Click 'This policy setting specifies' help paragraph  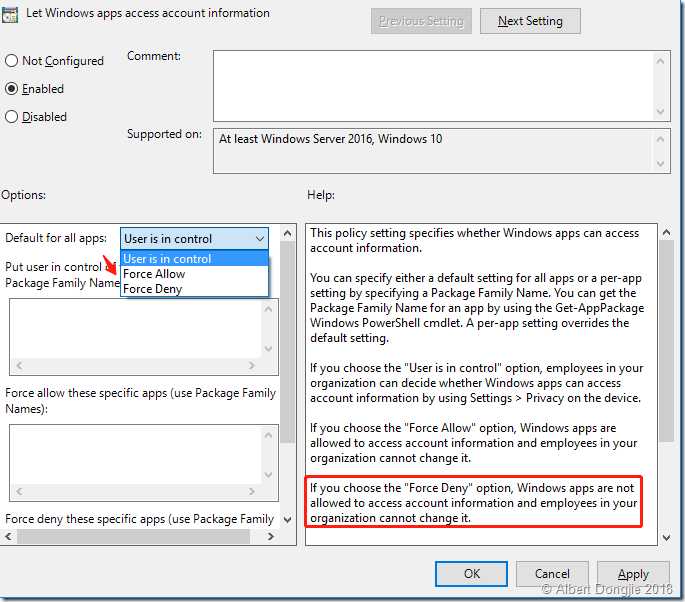474,240
